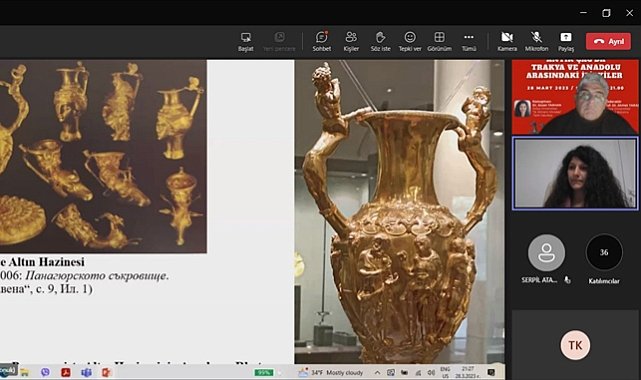Viewport: 641px width, 380px height.
Task: Select the presenter's video tile with red banner
Action: 575,97
